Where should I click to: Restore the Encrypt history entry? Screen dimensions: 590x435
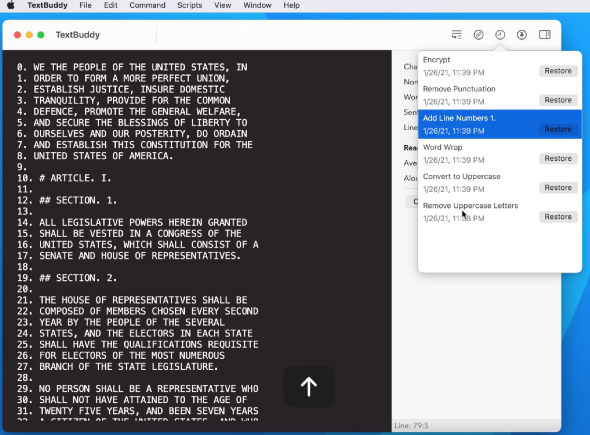(558, 71)
